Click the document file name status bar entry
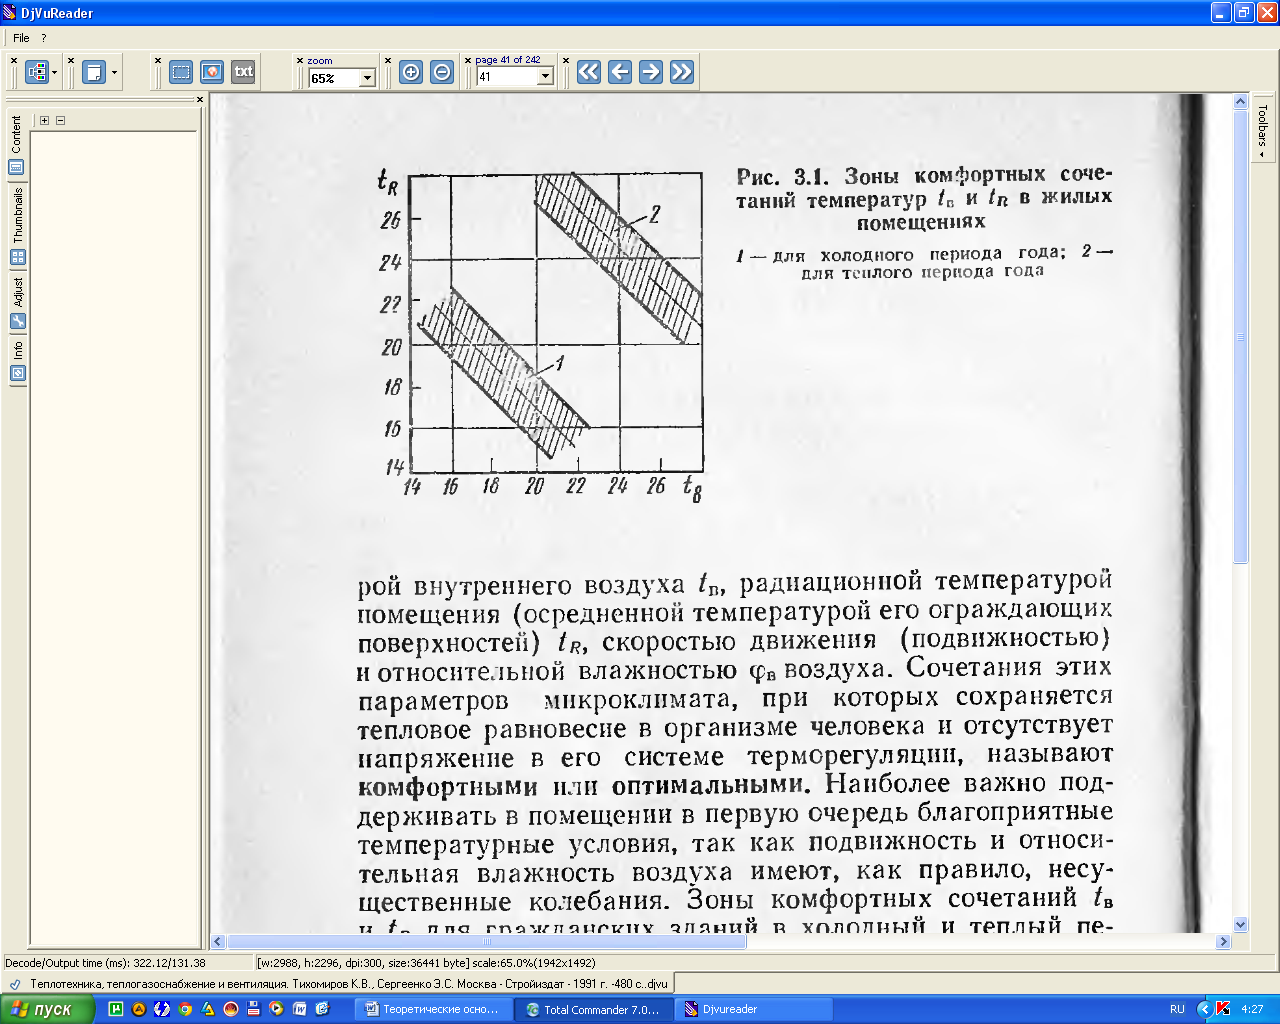The height and width of the screenshot is (1024, 1280). click(348, 984)
